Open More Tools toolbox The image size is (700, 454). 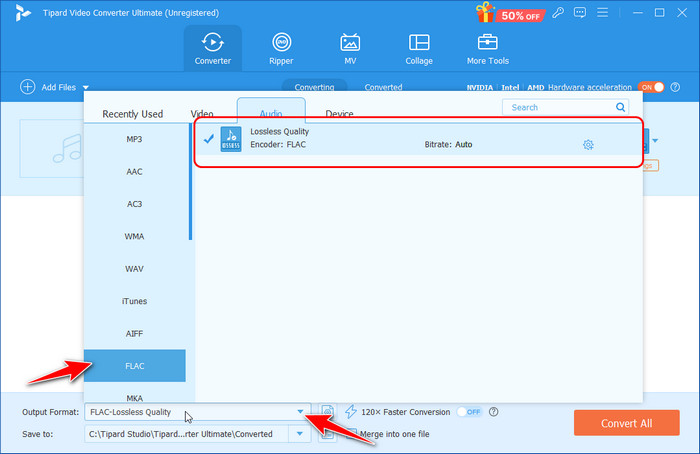[x=488, y=48]
